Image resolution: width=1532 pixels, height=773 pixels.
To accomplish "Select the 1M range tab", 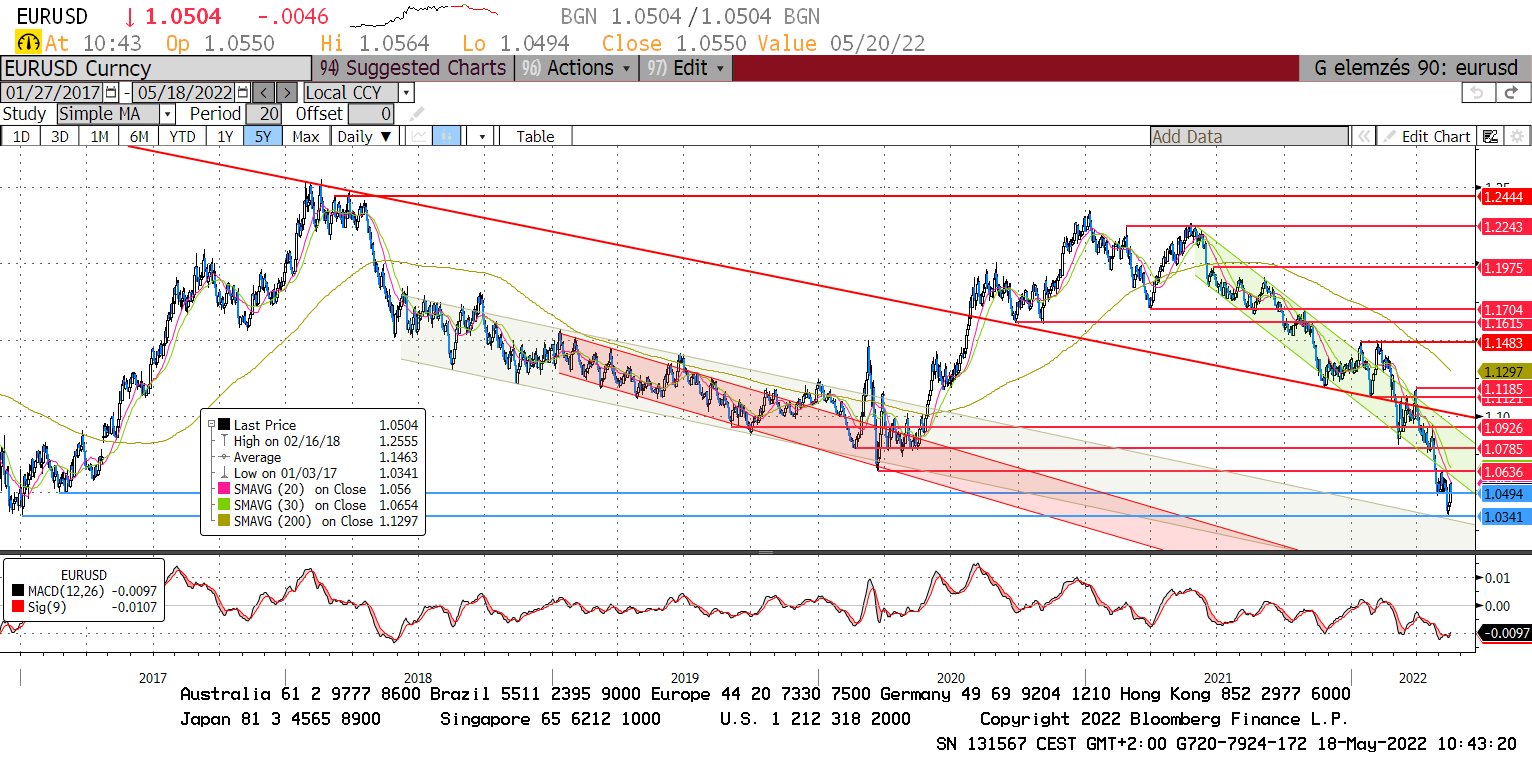I will [99, 136].
